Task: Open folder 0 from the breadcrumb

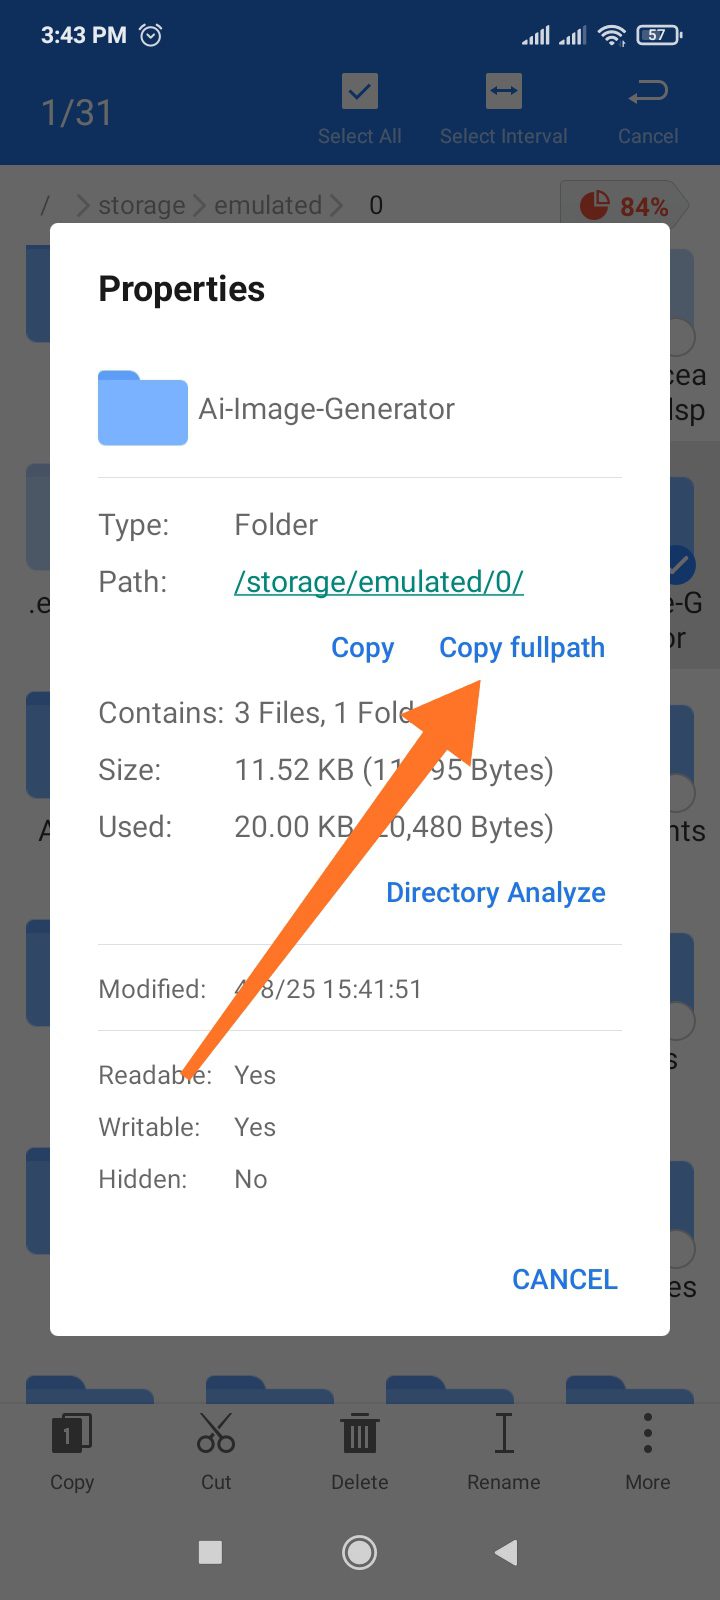Action: point(375,204)
